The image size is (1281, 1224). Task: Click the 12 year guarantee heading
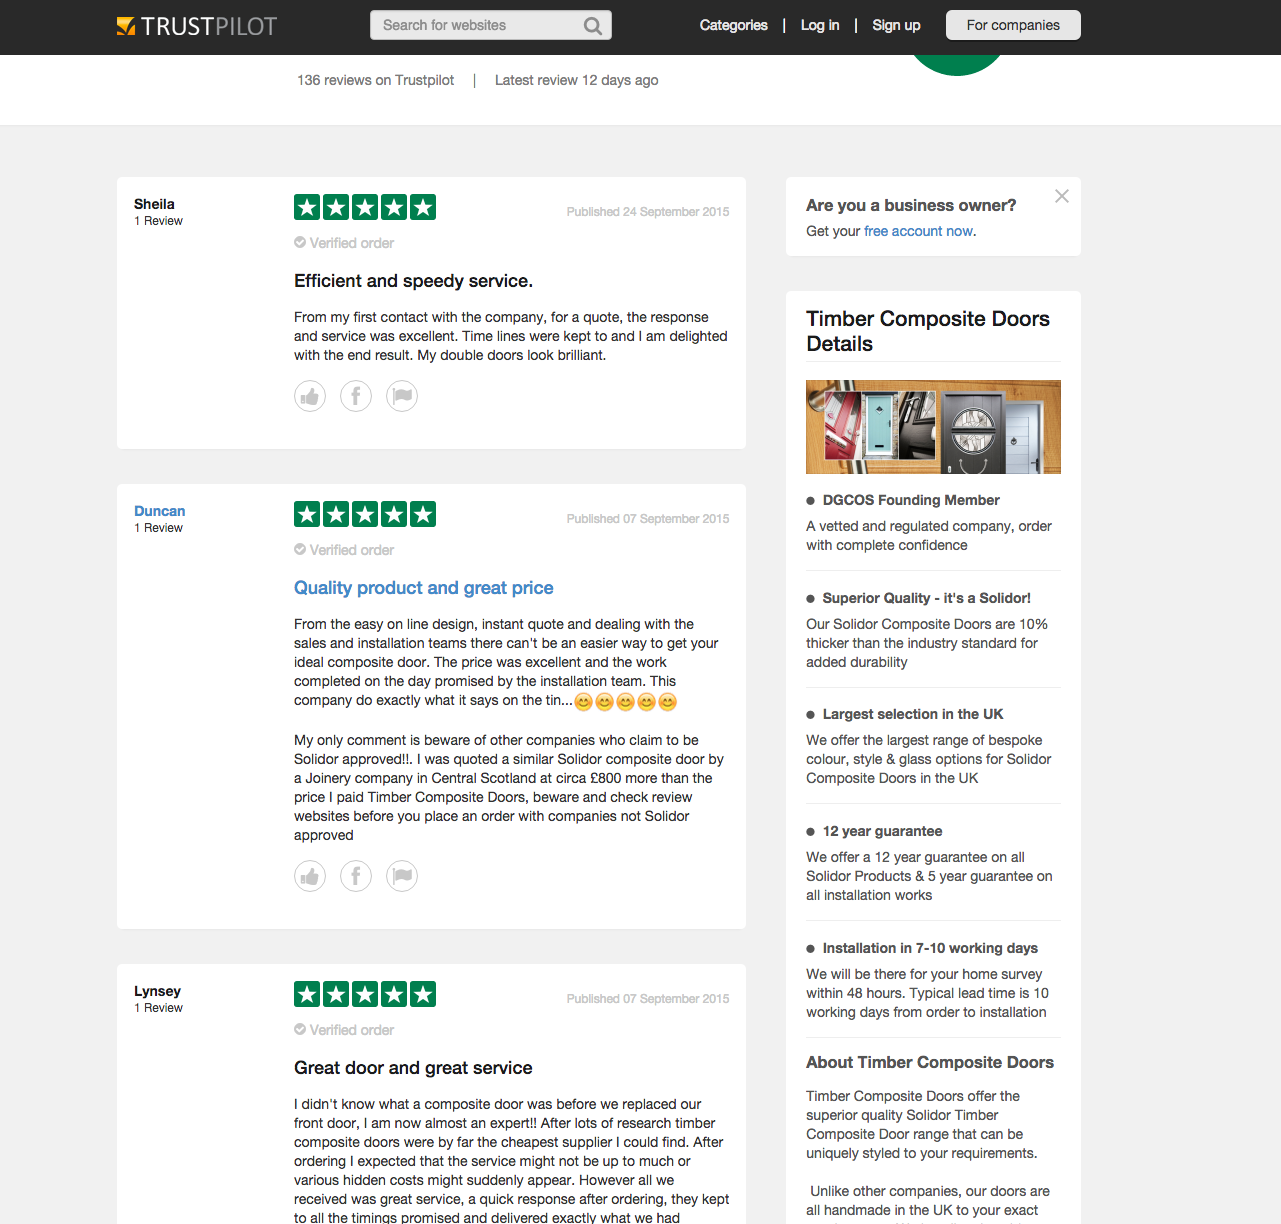882,832
